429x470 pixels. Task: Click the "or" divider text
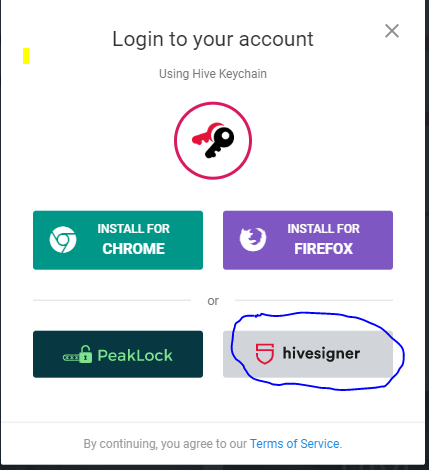tap(213, 301)
